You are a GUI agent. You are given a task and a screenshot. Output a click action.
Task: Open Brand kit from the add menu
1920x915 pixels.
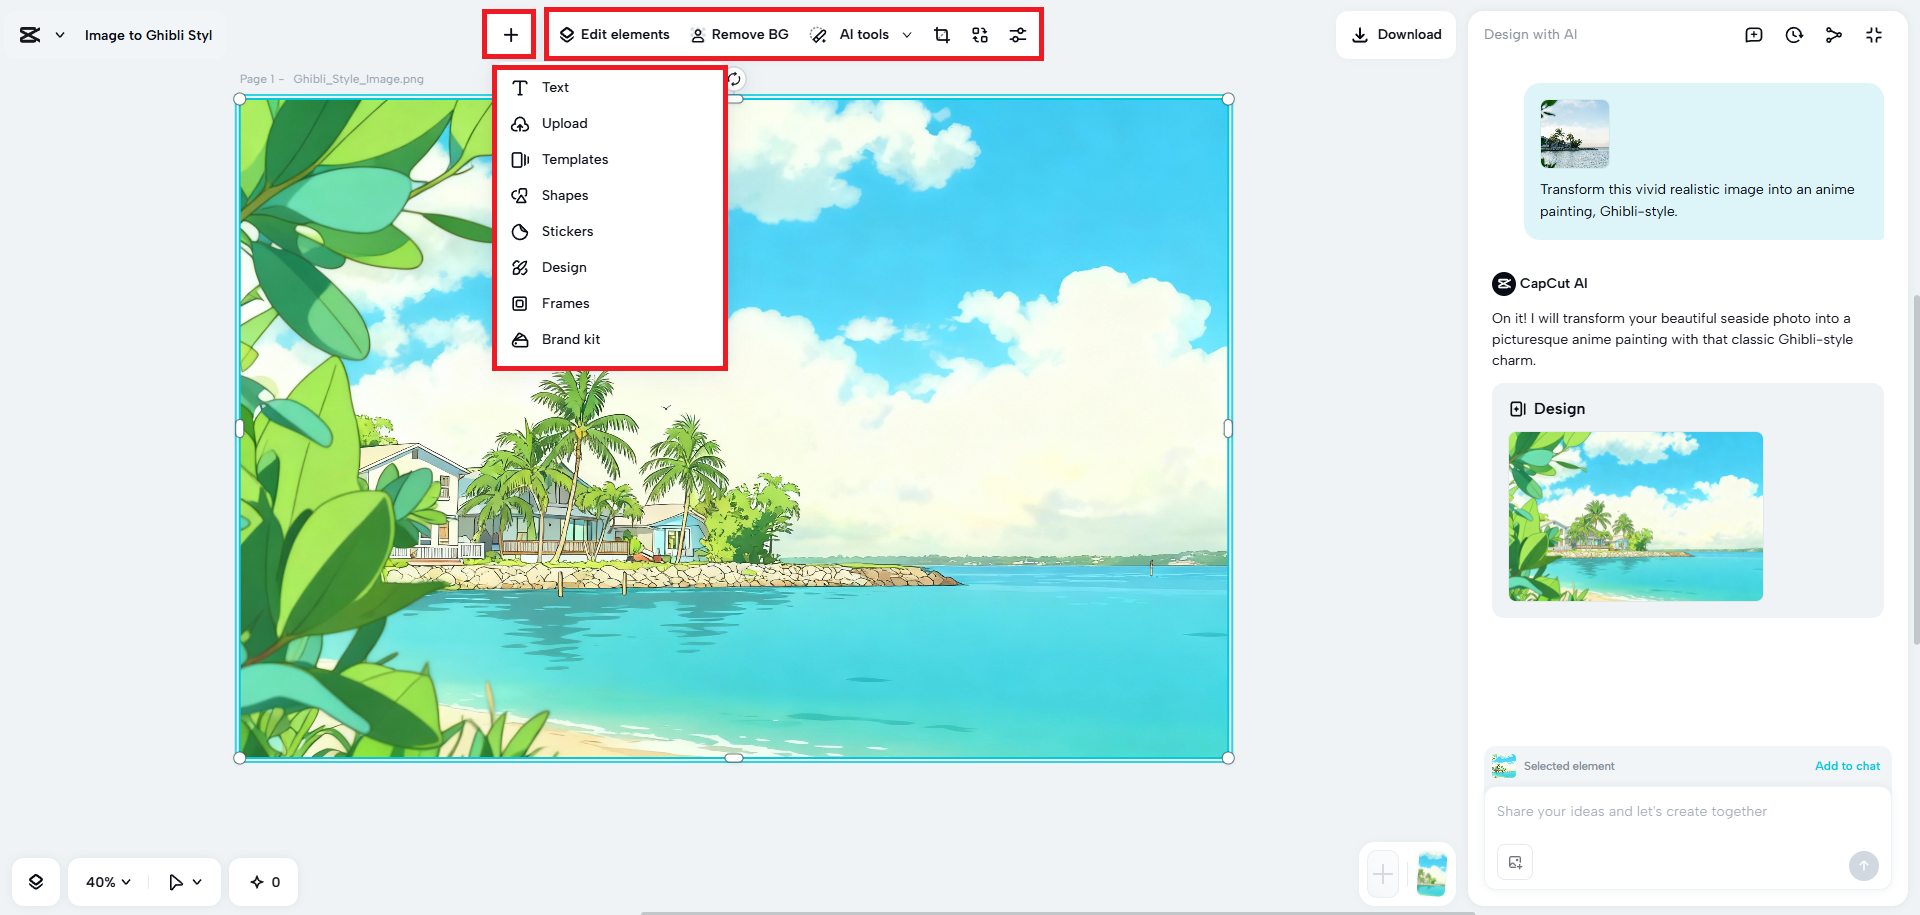tap(610, 340)
